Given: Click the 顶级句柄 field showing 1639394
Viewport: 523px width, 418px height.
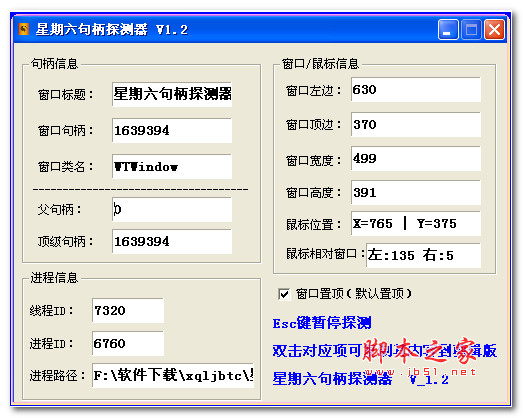Looking at the screenshot, I should [x=172, y=242].
